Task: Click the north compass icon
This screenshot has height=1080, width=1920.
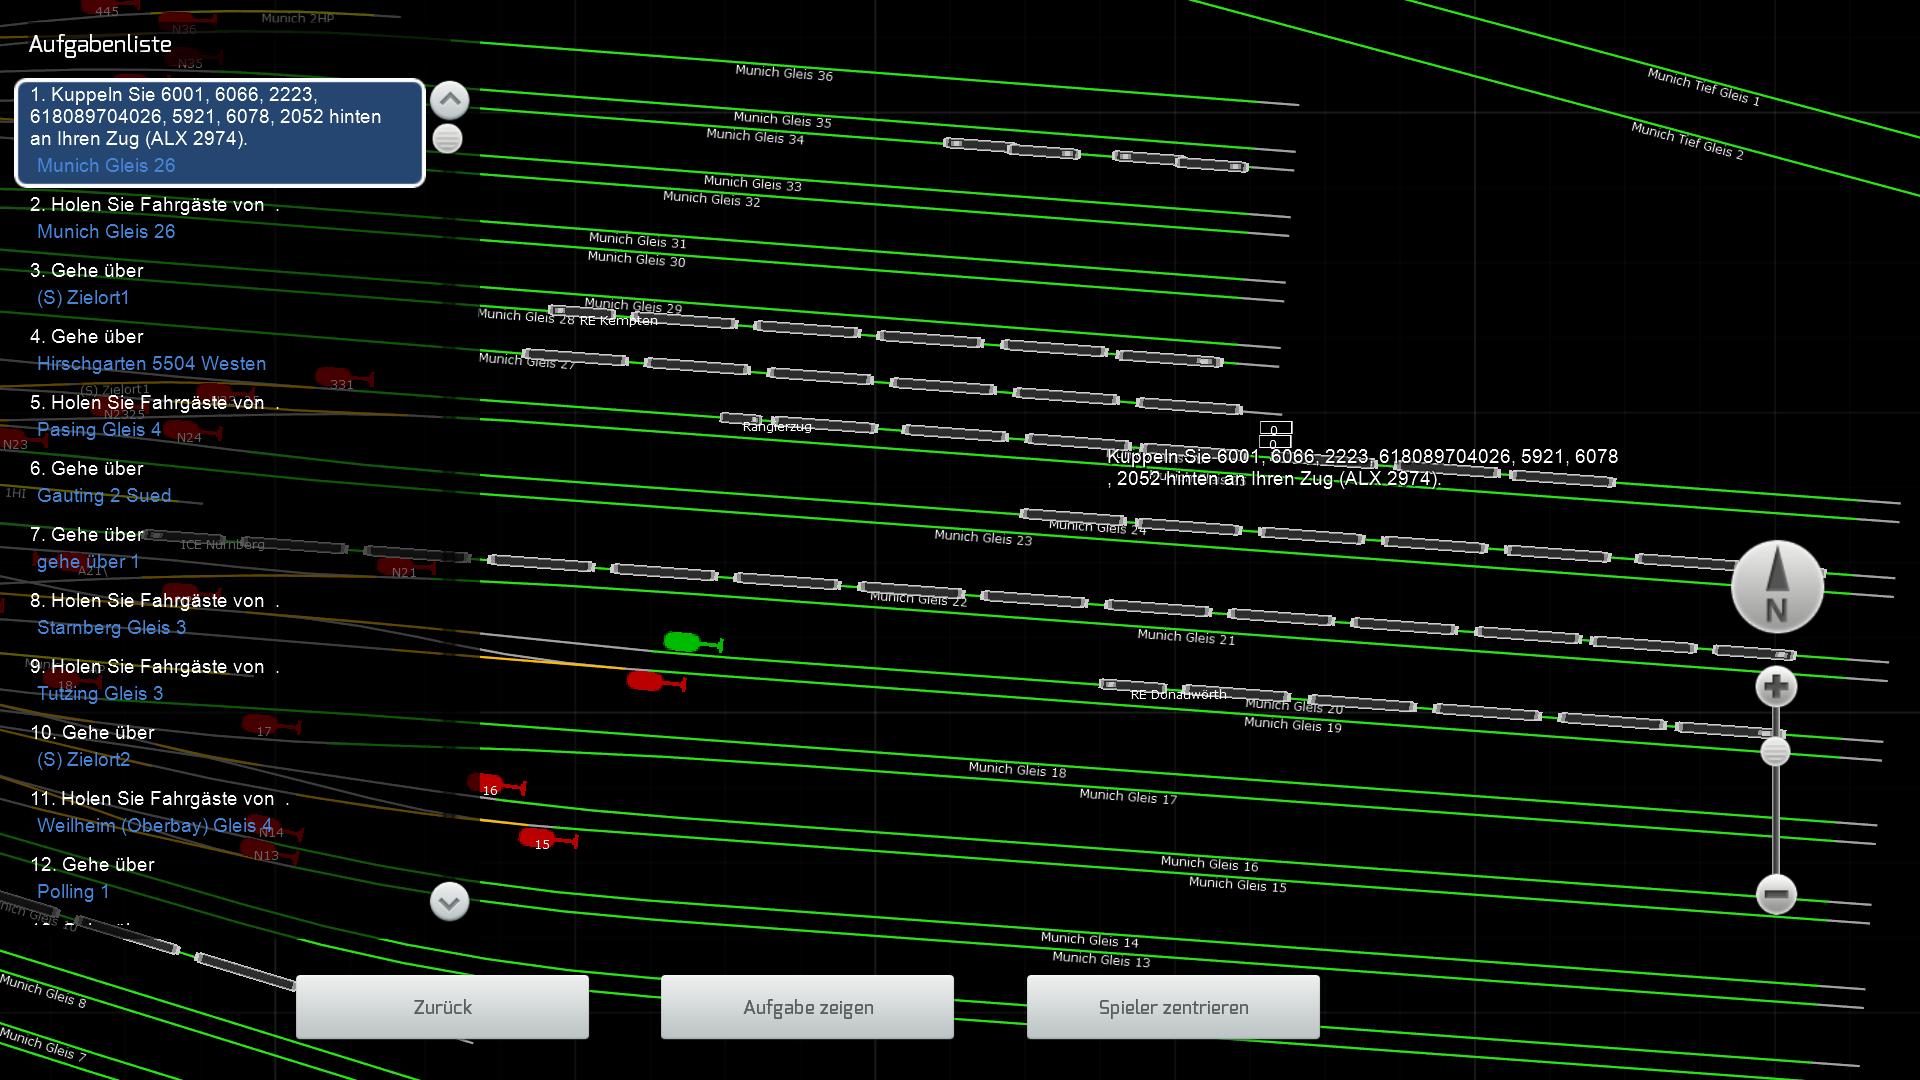Action: coord(1776,587)
